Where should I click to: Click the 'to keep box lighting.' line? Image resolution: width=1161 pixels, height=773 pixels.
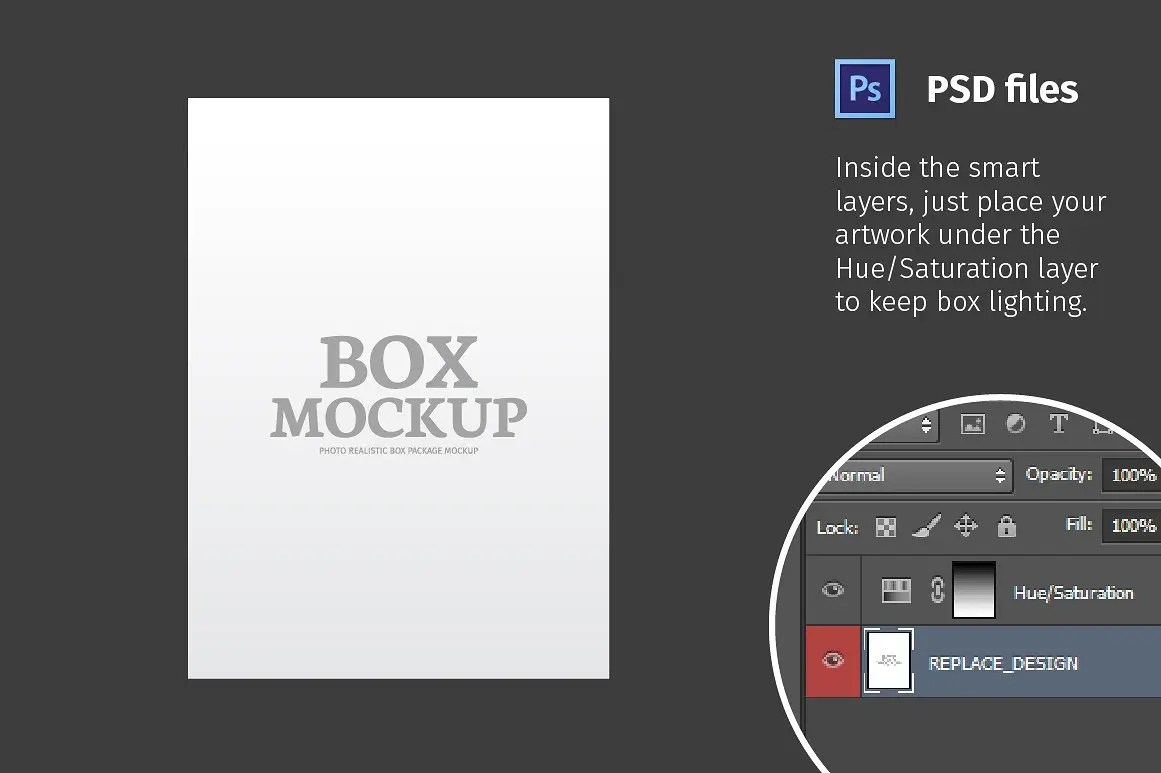click(961, 302)
